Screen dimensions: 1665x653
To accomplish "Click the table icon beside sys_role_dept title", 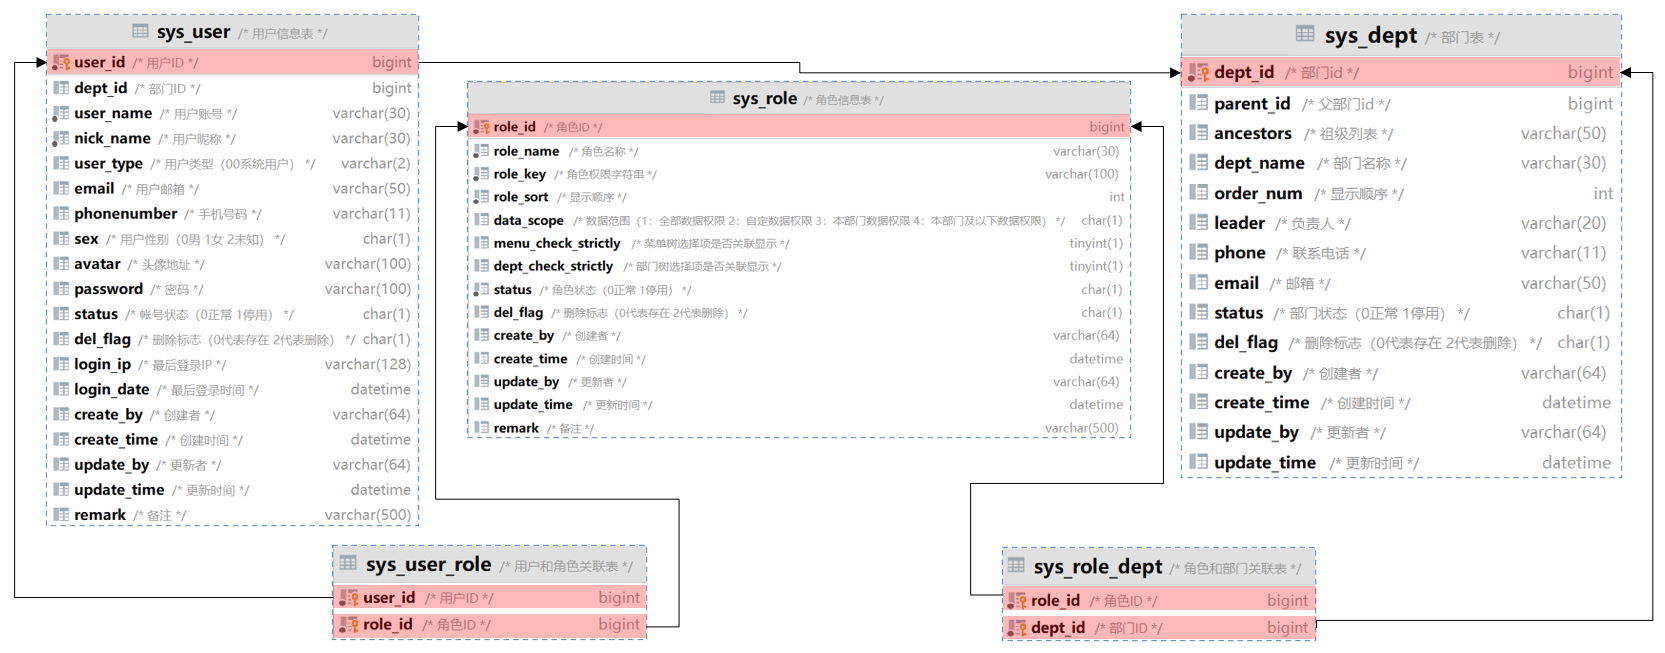I will point(1016,566).
